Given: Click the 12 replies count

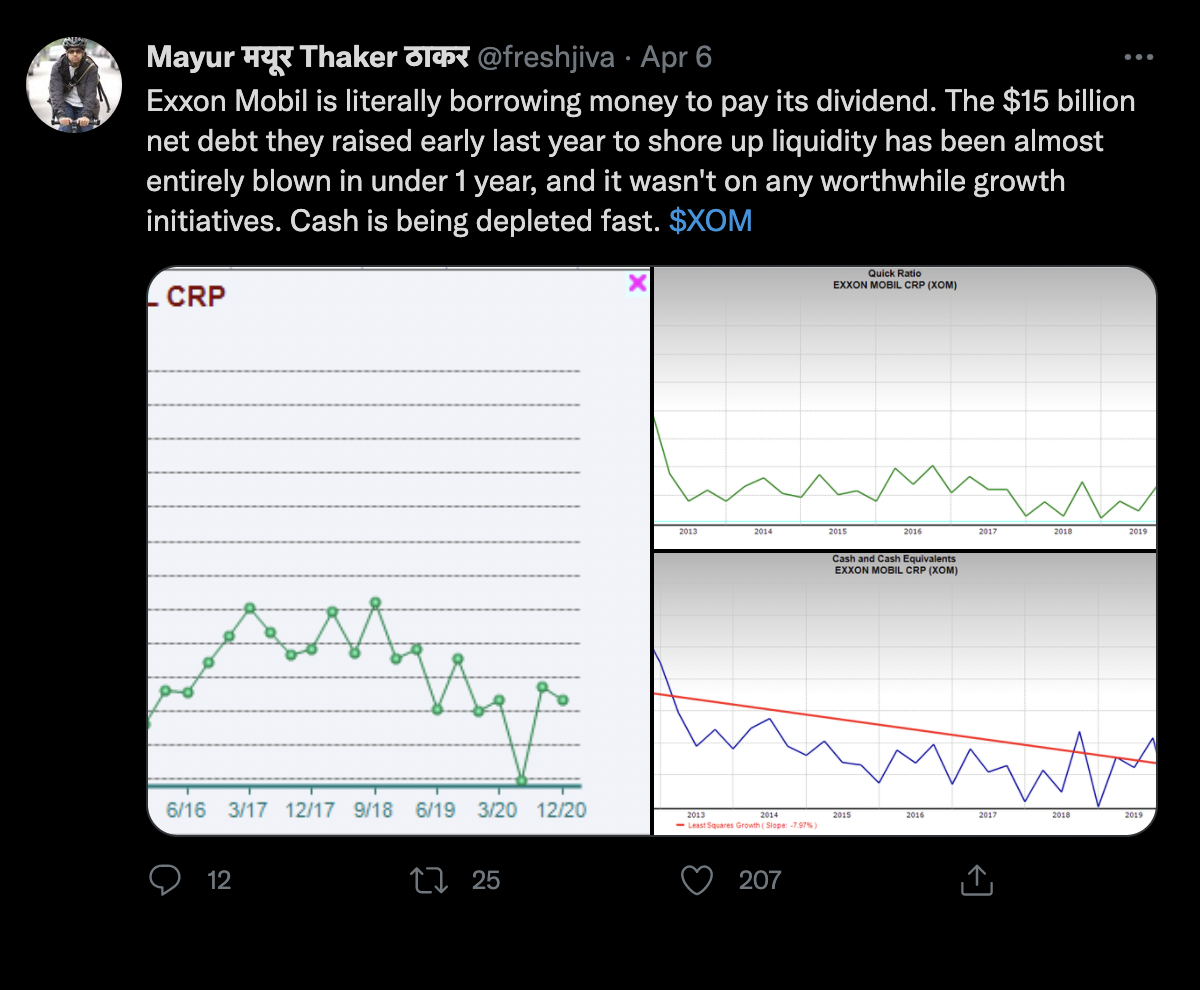Looking at the screenshot, I should 218,880.
